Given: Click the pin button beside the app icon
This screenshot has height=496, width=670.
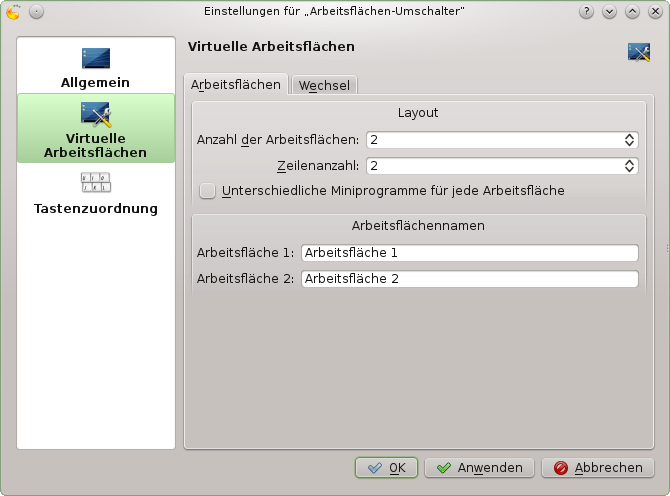Looking at the screenshot, I should pyautogui.click(x=36, y=12).
